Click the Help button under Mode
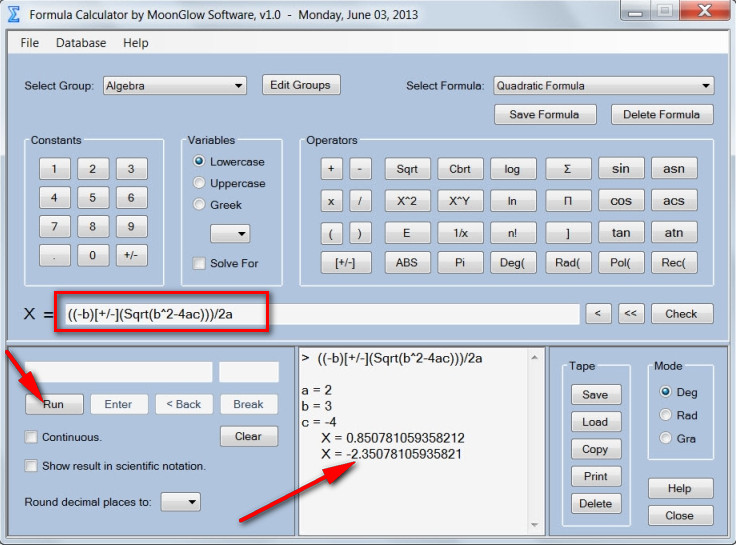The image size is (736, 545). 681,489
